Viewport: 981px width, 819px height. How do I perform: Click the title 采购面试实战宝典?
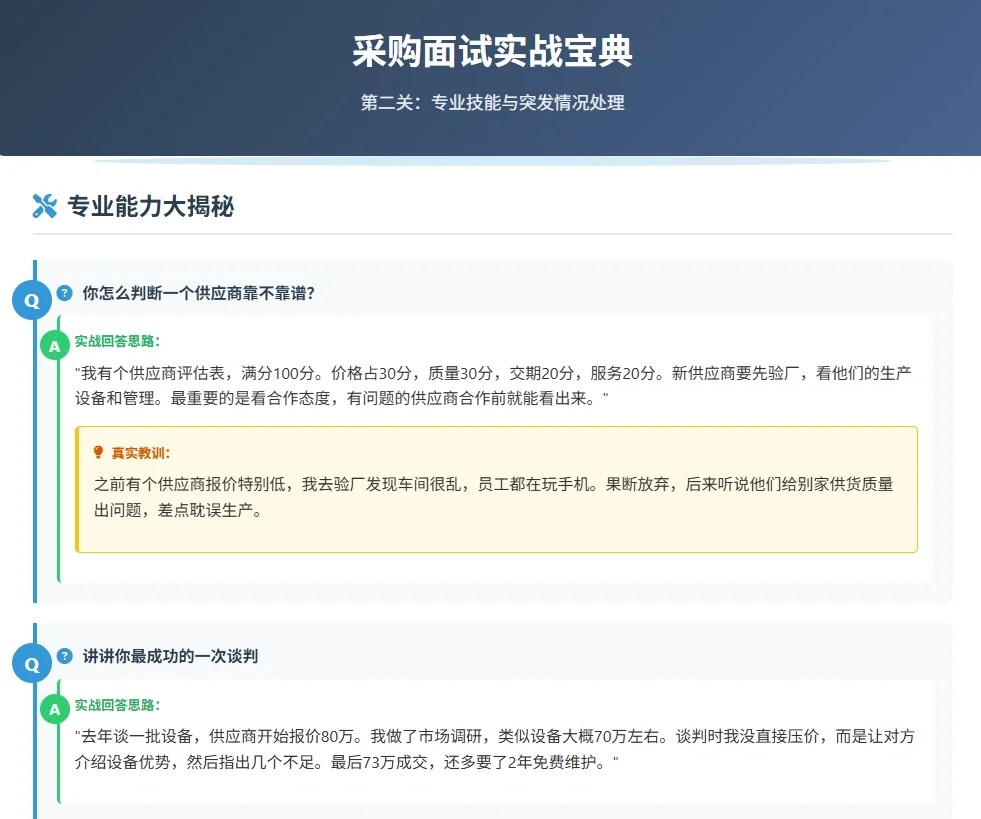[490, 54]
